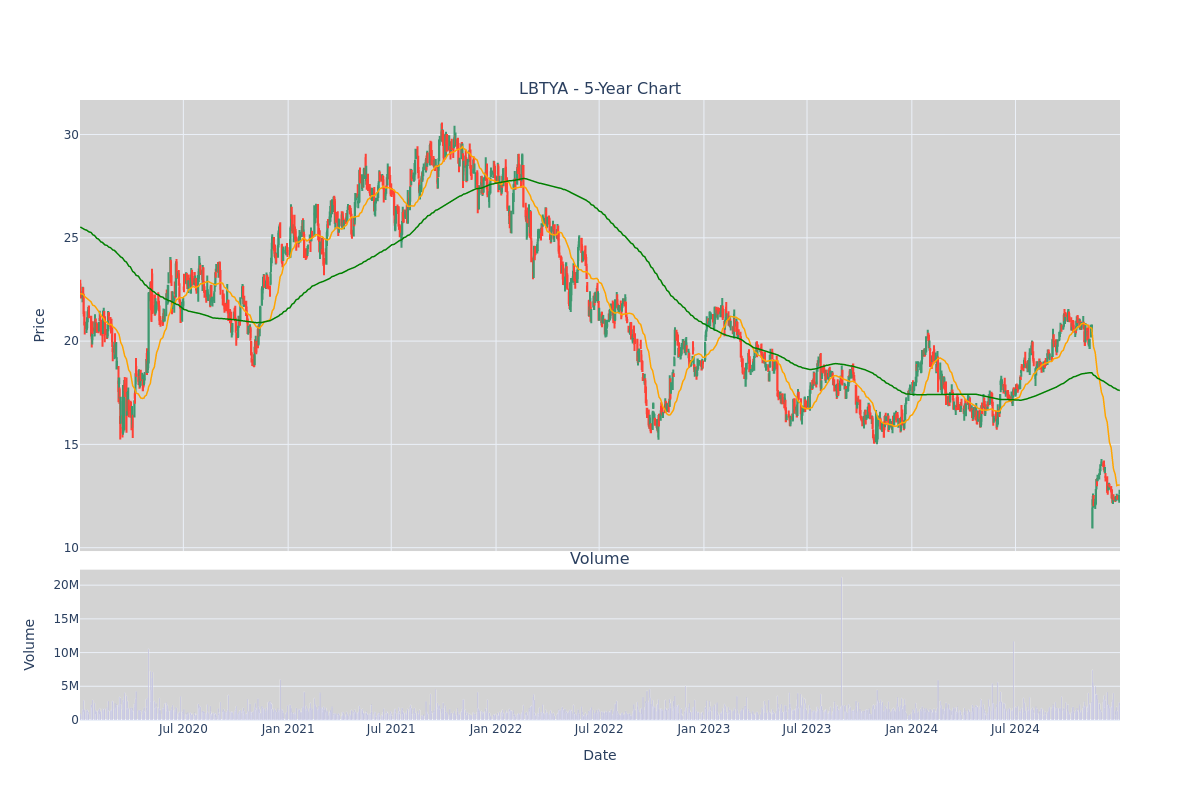Click the price axis value 25
The image size is (1200, 800).
(x=71, y=238)
